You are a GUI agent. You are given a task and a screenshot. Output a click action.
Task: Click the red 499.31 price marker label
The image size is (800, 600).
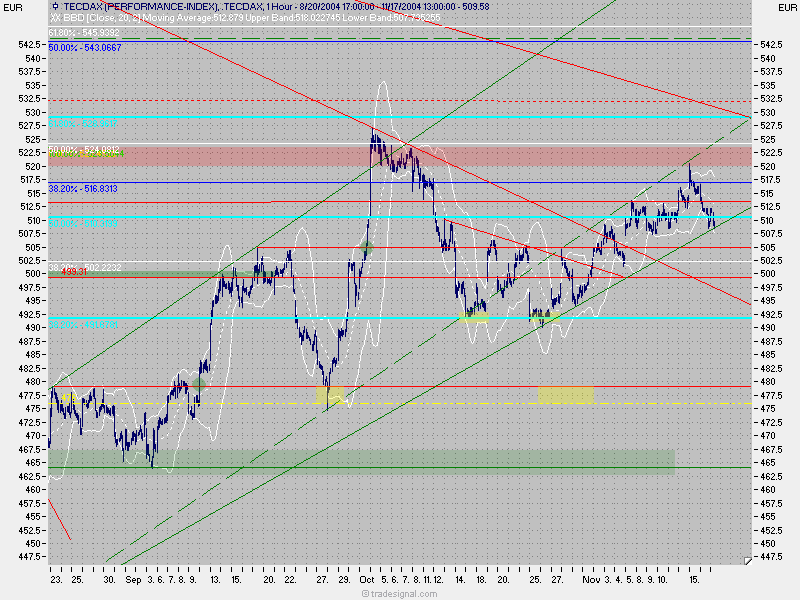click(72, 272)
